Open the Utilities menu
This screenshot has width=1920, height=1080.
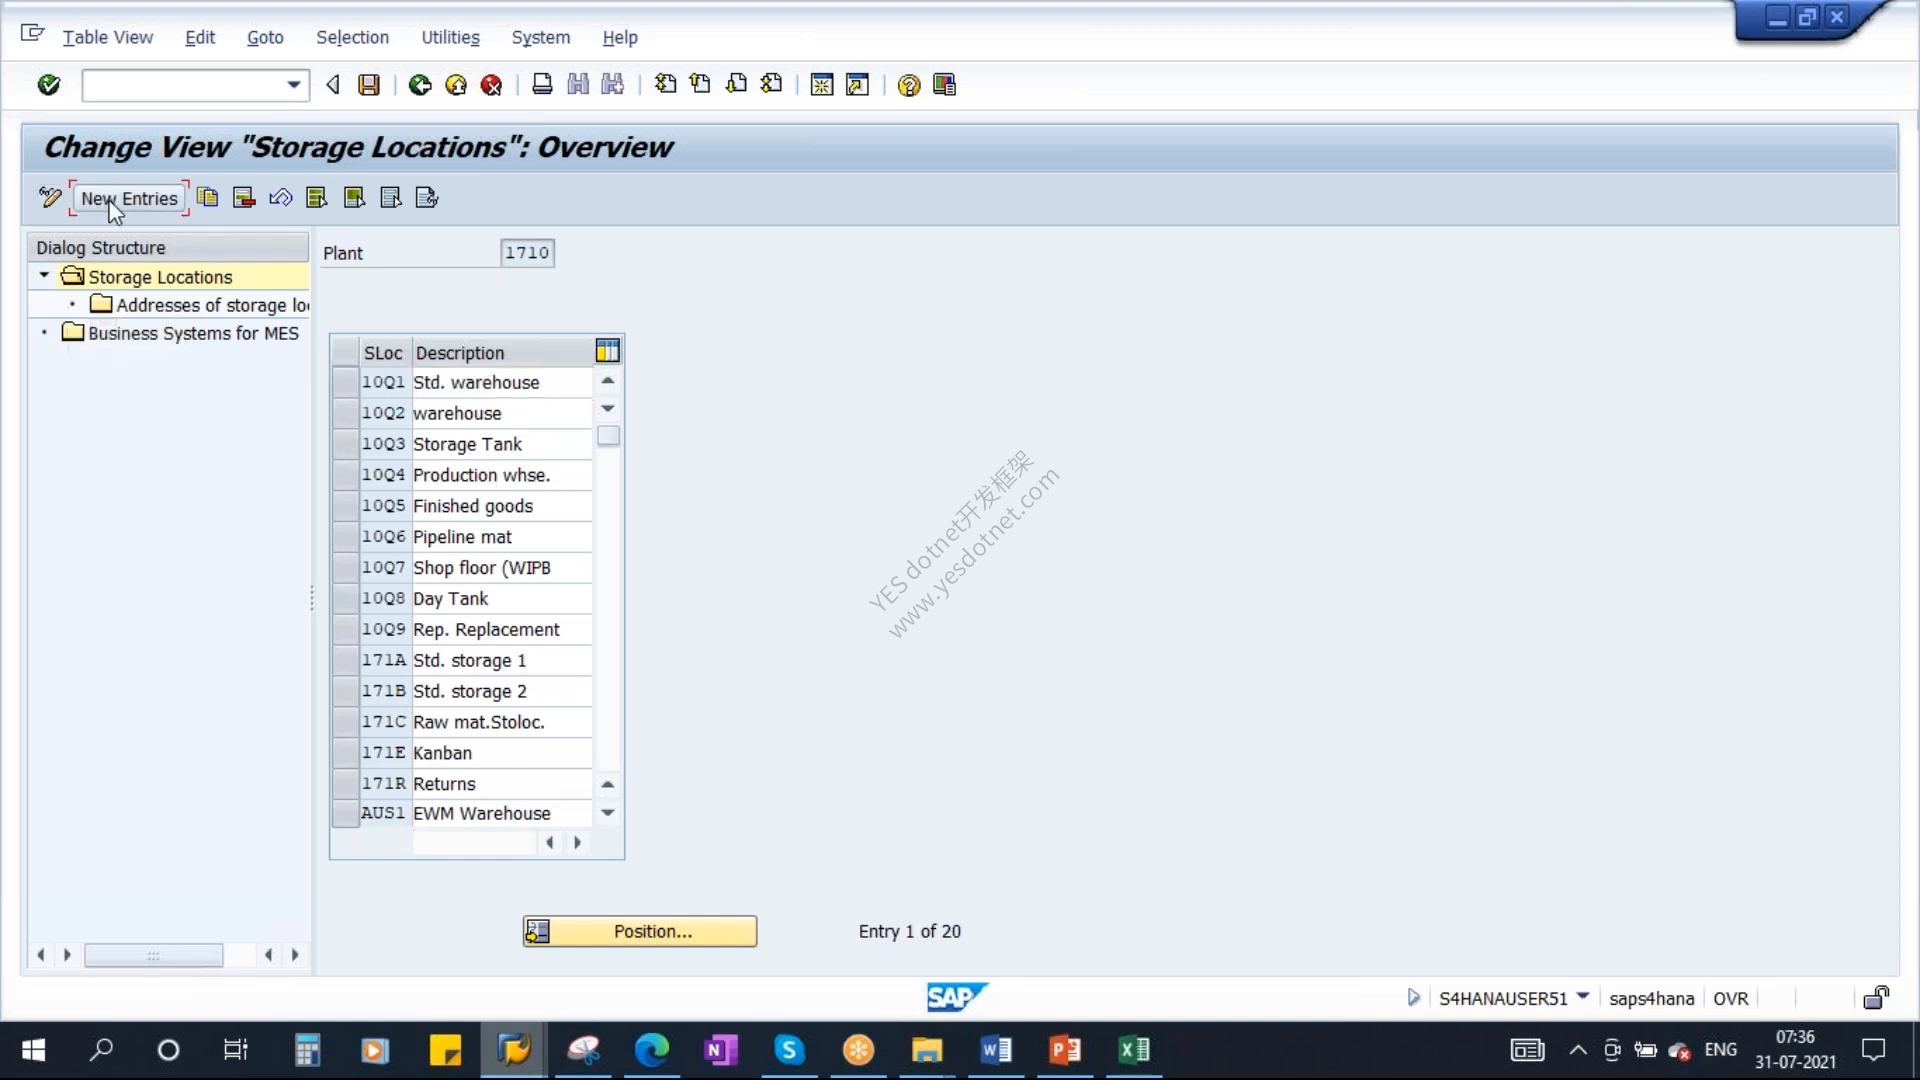(450, 37)
